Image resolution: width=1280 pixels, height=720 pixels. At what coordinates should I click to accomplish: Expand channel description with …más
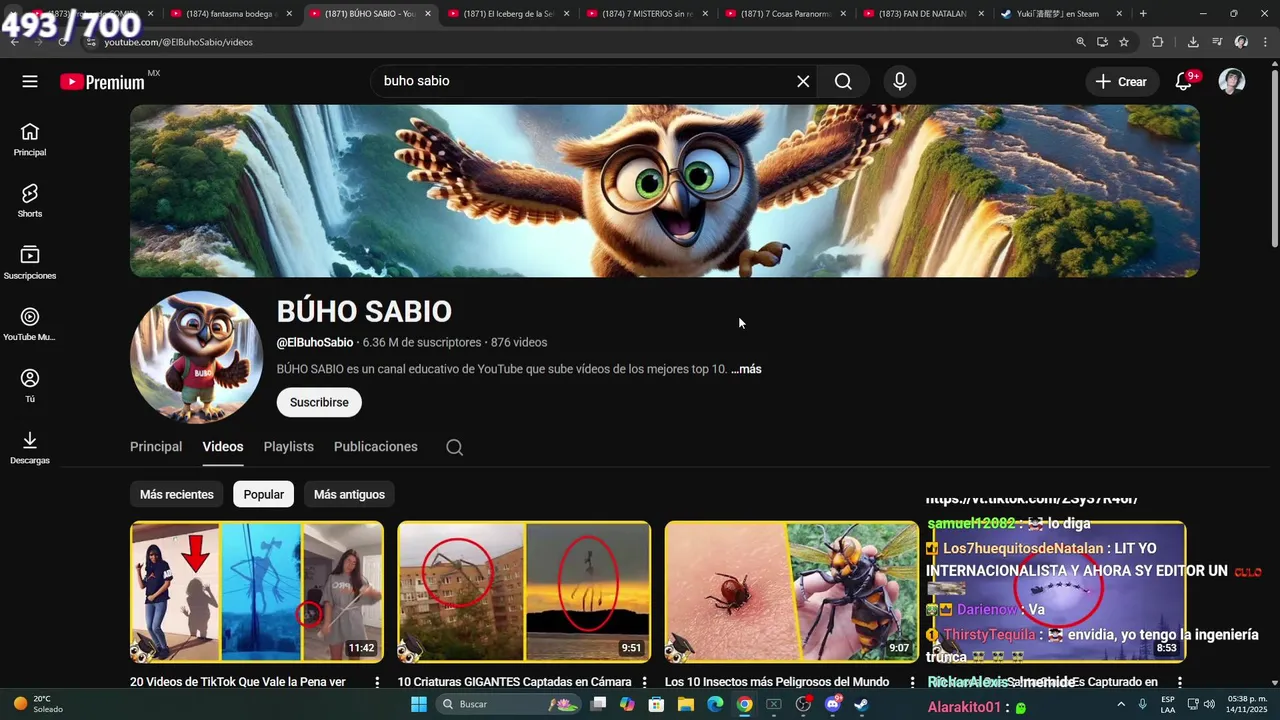click(746, 369)
